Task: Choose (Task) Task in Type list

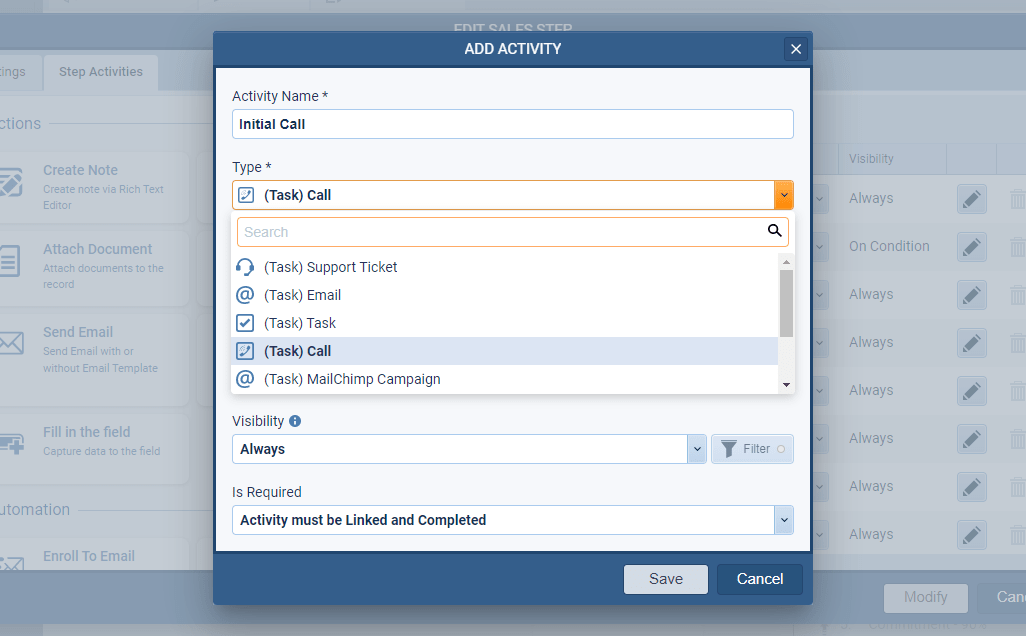Action: tap(300, 323)
